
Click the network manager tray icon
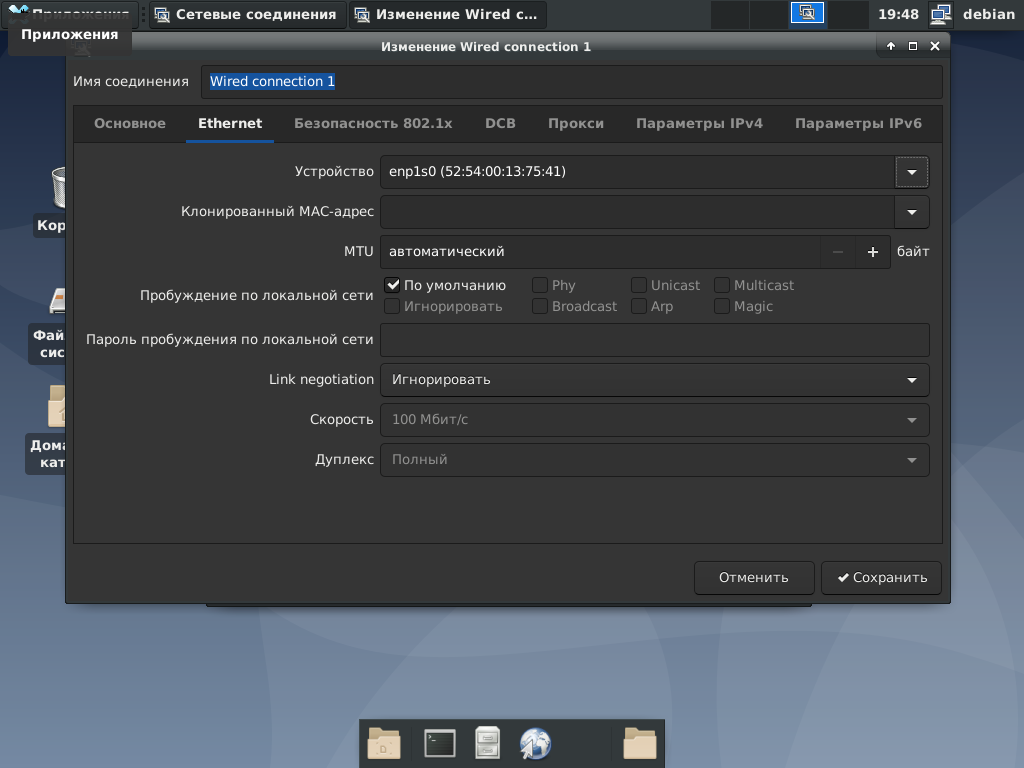940,14
